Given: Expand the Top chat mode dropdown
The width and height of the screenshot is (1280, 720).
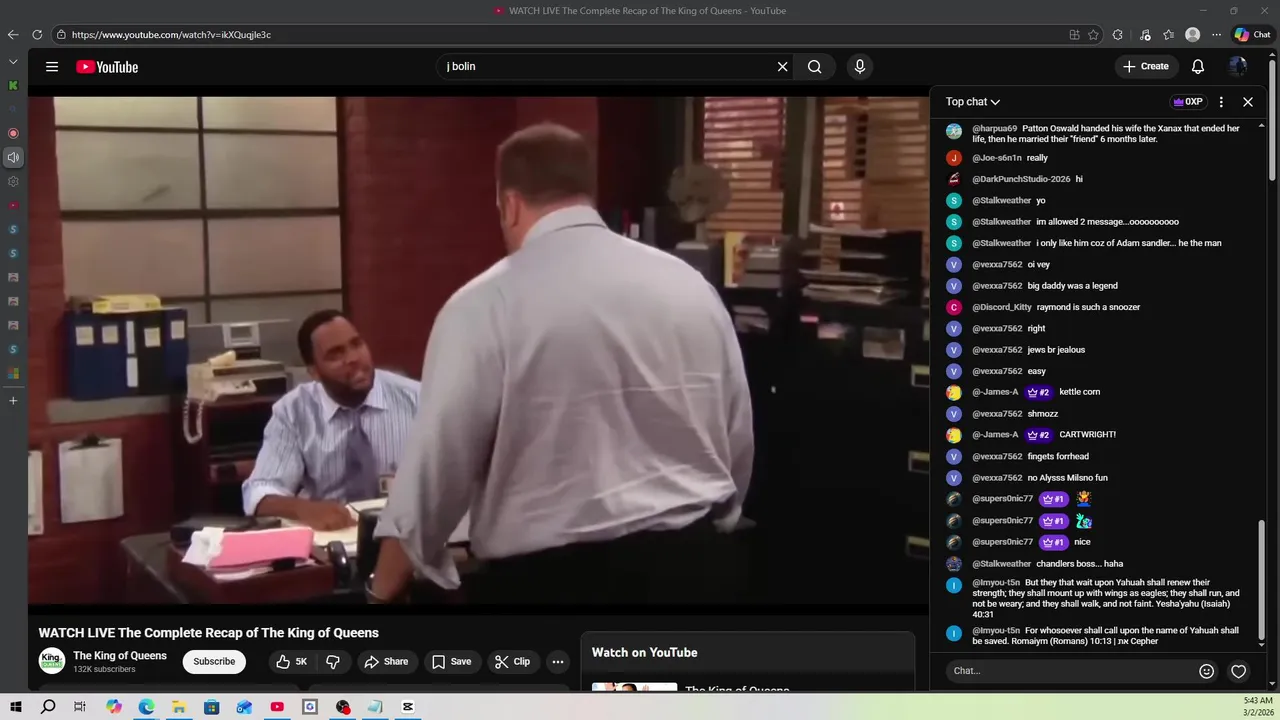Looking at the screenshot, I should 973,102.
